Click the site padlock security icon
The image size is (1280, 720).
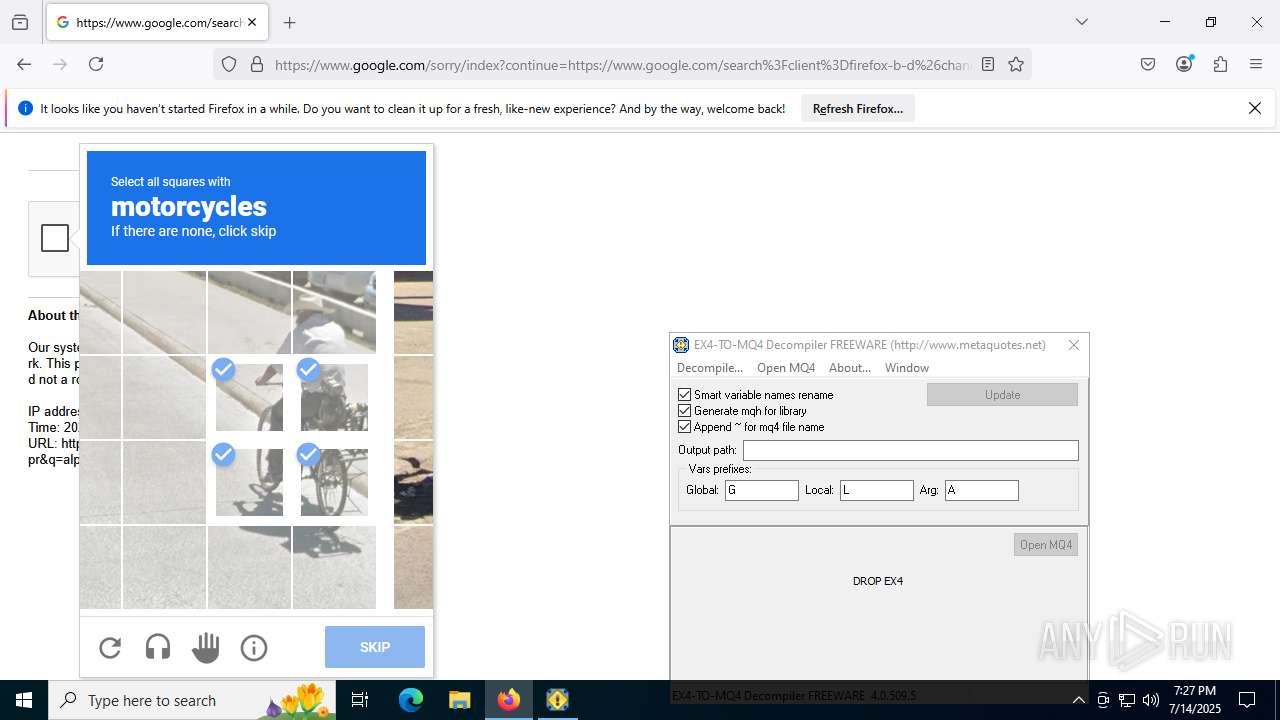pos(257,64)
